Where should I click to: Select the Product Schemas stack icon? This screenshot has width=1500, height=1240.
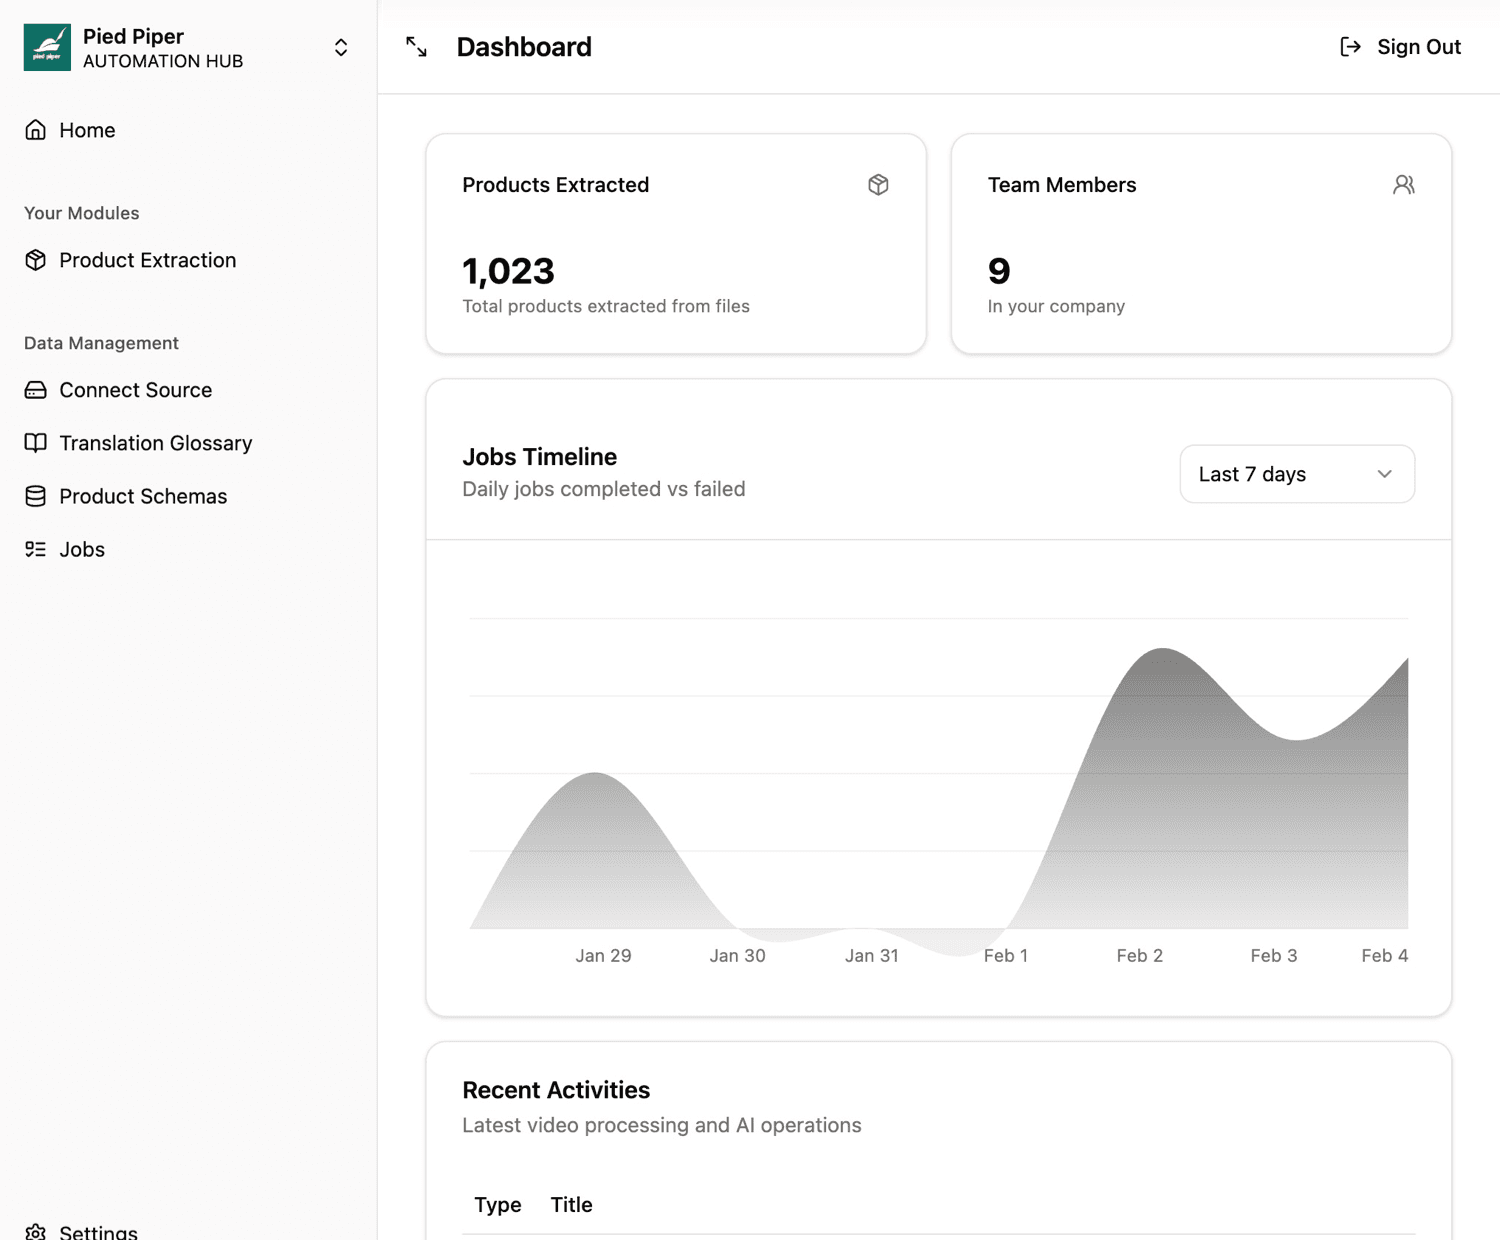pyautogui.click(x=35, y=496)
